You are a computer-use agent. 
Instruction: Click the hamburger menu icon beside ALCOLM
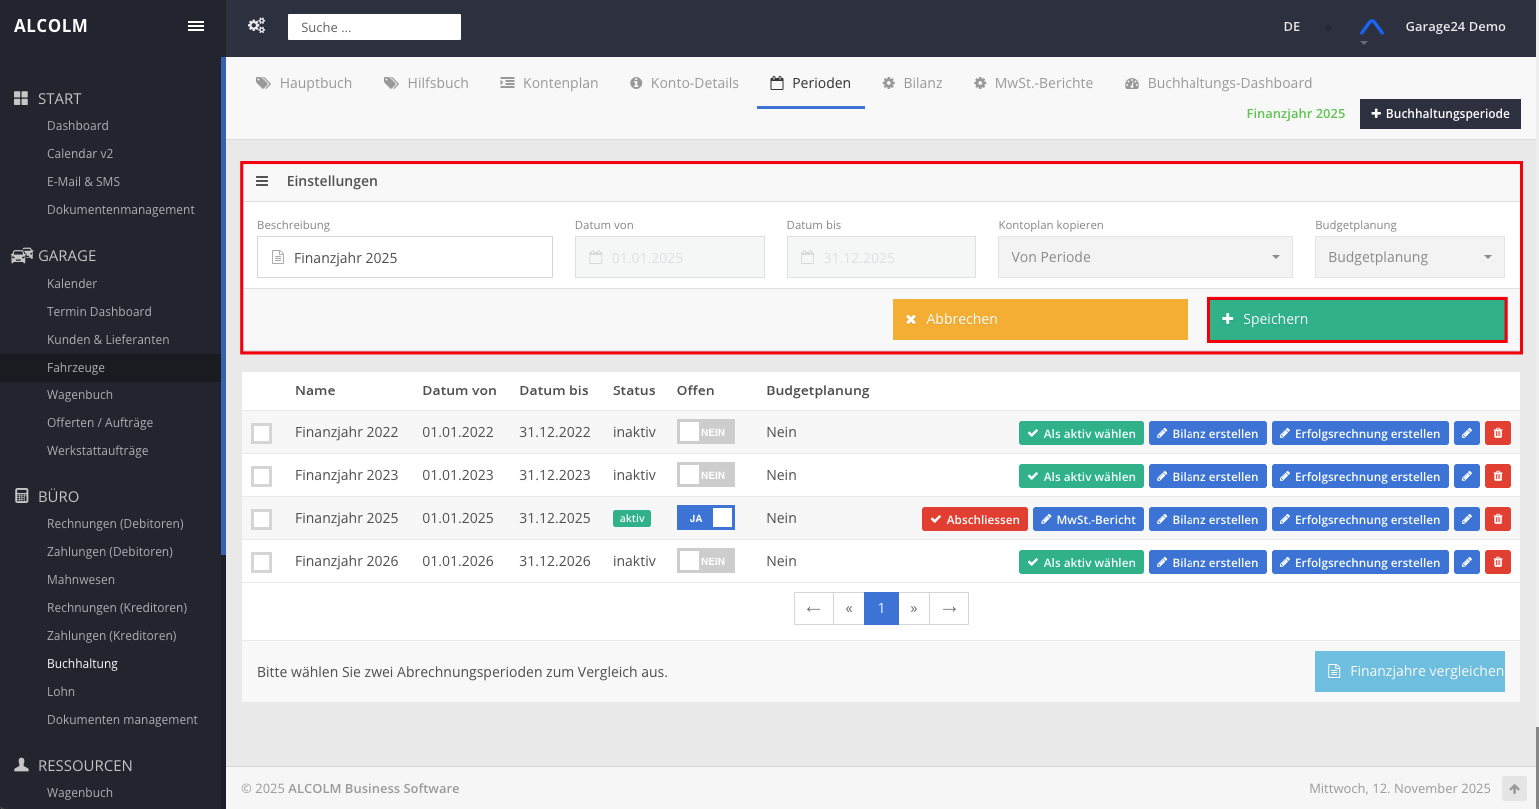(196, 26)
